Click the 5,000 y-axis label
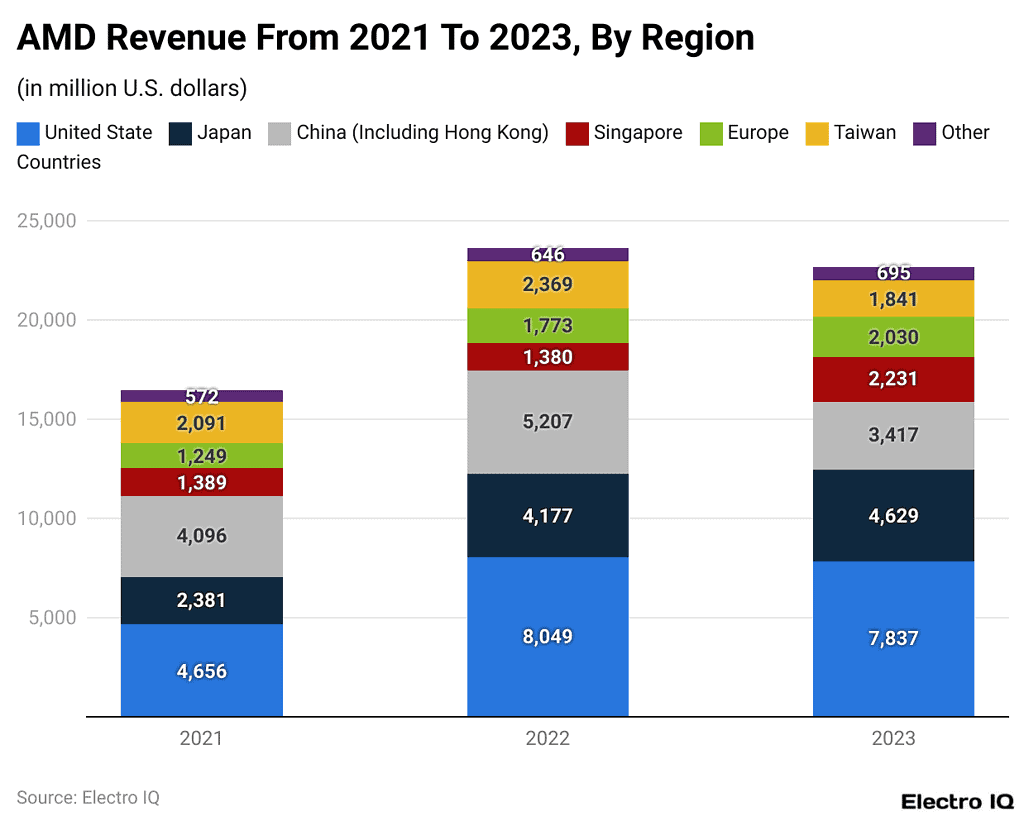The width and height of the screenshot is (1024, 826). pyautogui.click(x=52, y=618)
